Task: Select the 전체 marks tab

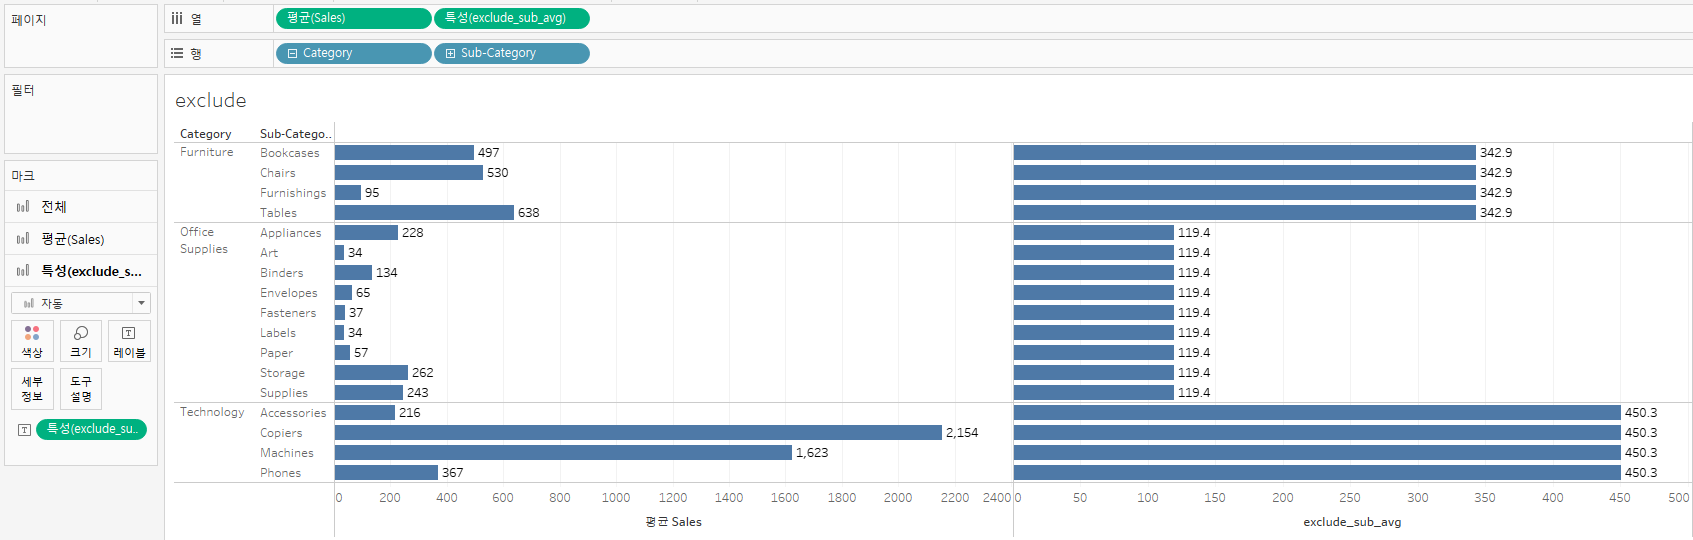Action: click(81, 207)
